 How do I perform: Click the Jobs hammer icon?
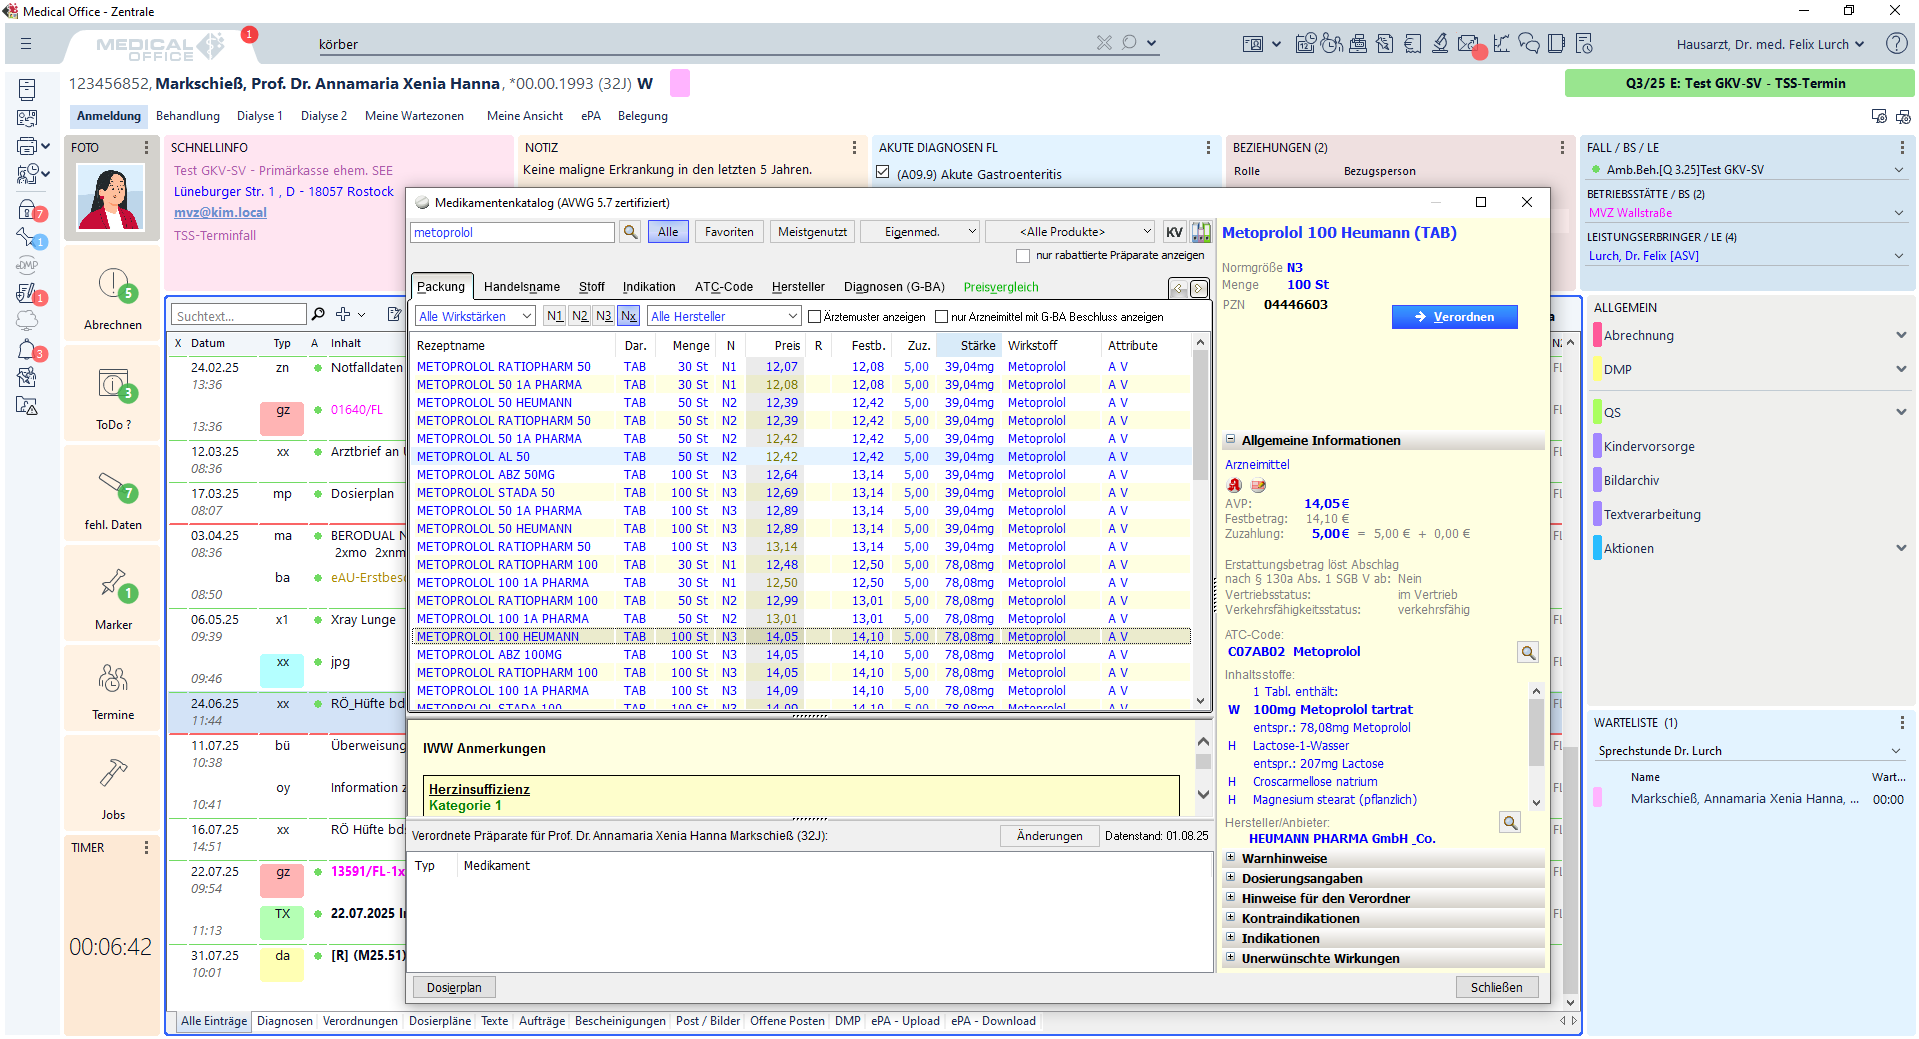tap(113, 774)
